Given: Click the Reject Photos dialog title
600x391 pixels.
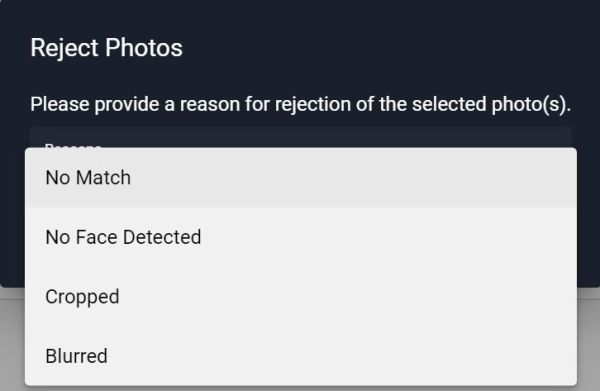Looking at the screenshot, I should pos(106,48).
